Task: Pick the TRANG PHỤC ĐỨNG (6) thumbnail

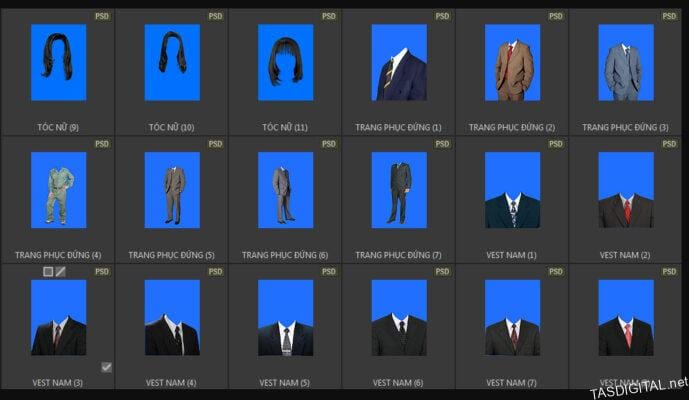Action: pos(286,190)
